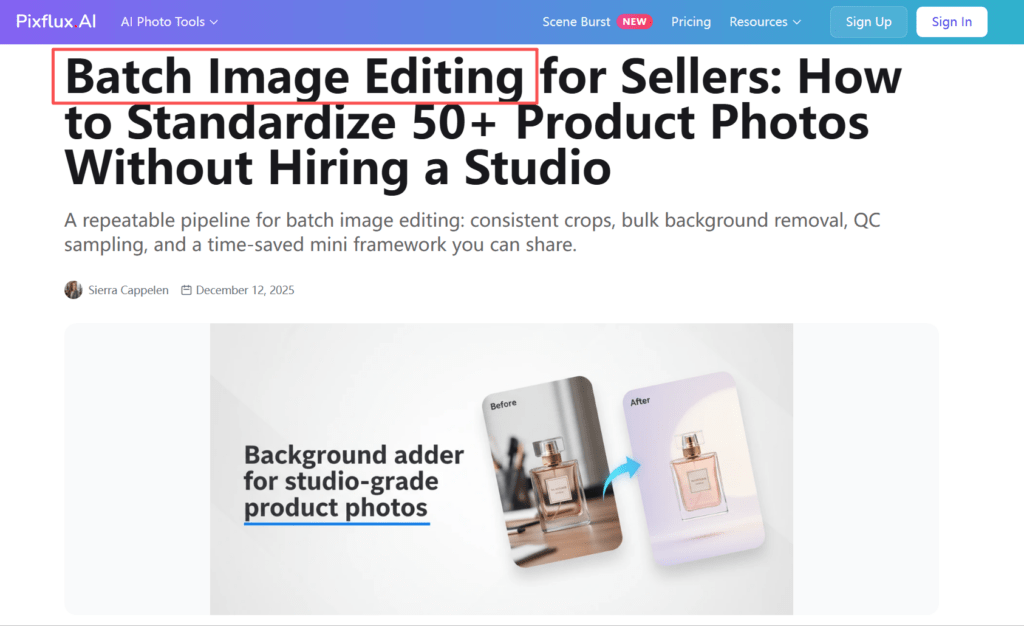1024x626 pixels.
Task: Click author avatar of Sierra Cappelen
Action: point(73,290)
